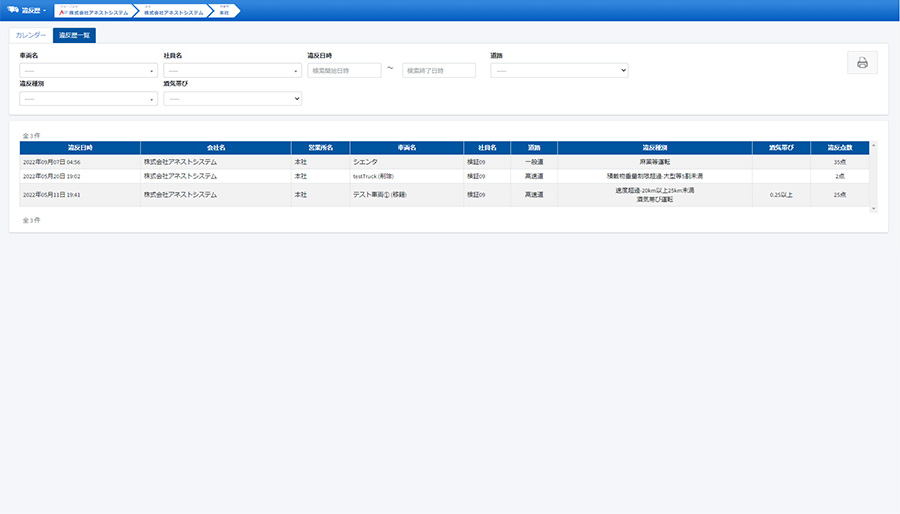Click the 検索終了日時 date input
Viewport: 900px width, 514px height.
click(438, 71)
